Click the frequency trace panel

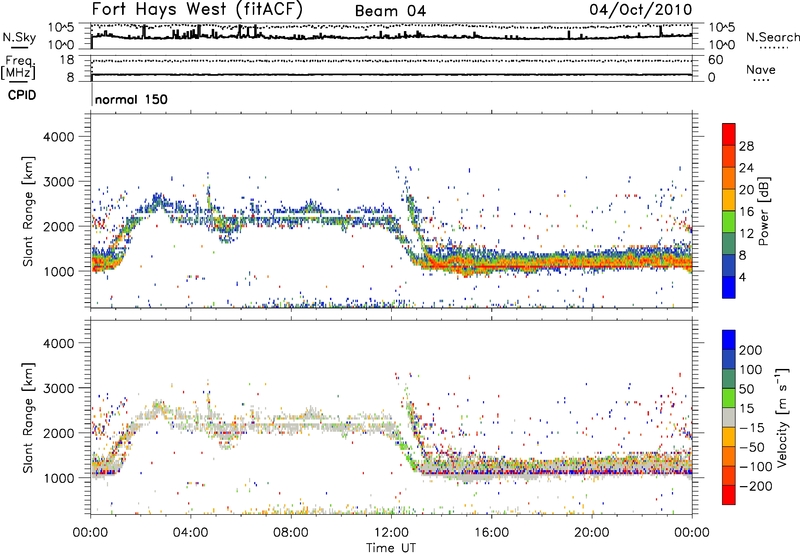tap(391, 68)
